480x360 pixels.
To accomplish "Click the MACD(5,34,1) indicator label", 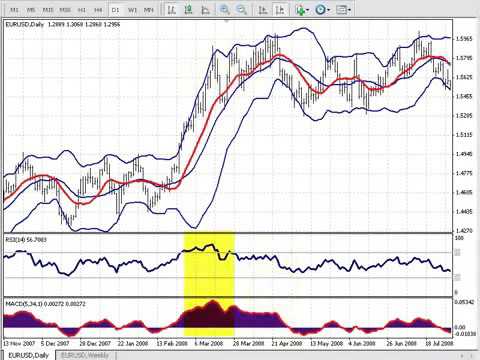I will click(45, 304).
